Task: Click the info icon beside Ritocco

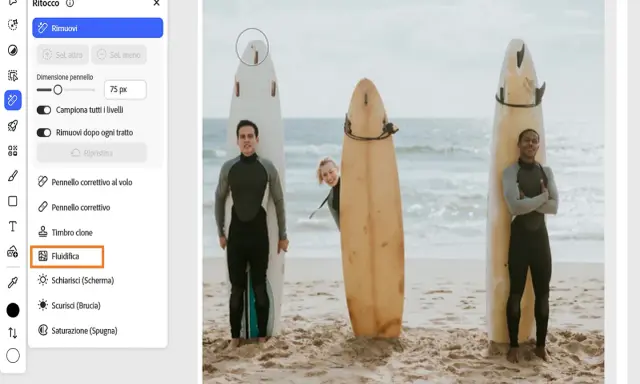Action: tap(70, 3)
